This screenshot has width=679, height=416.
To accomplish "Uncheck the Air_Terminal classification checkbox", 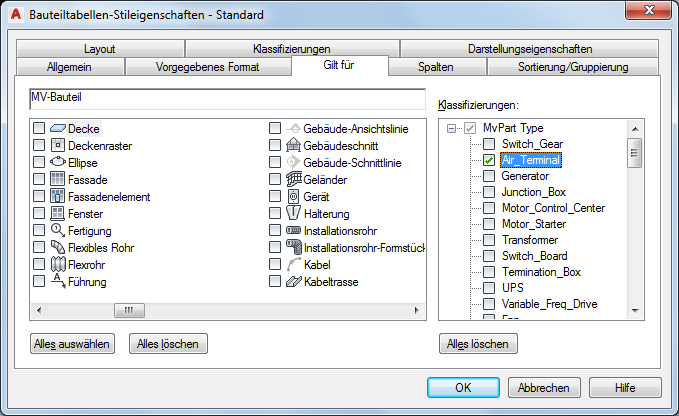I will point(489,160).
